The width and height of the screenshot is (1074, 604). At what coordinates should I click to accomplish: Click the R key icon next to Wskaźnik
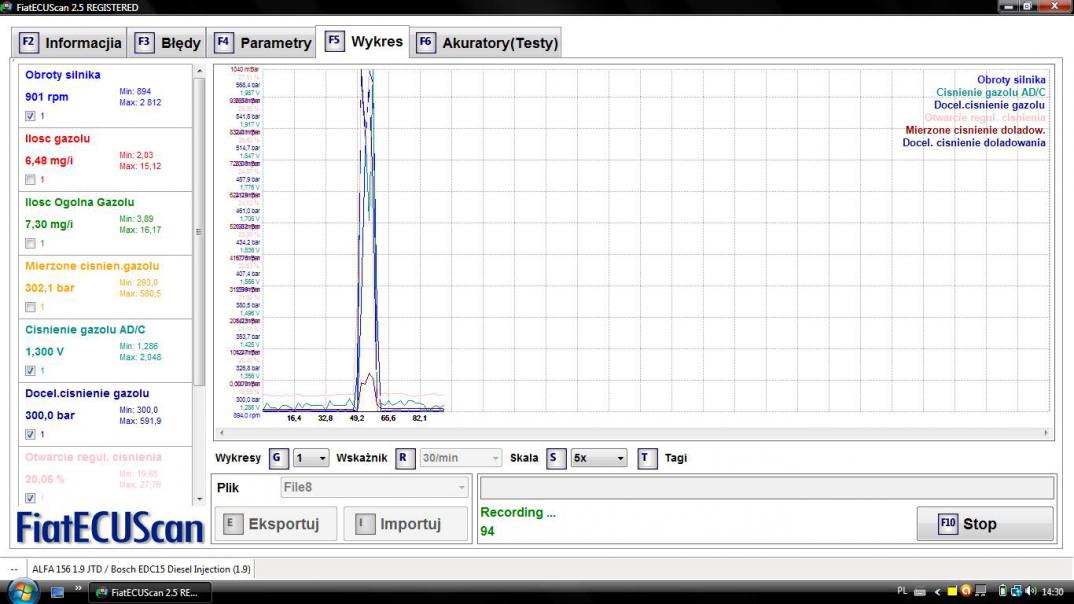click(x=405, y=458)
